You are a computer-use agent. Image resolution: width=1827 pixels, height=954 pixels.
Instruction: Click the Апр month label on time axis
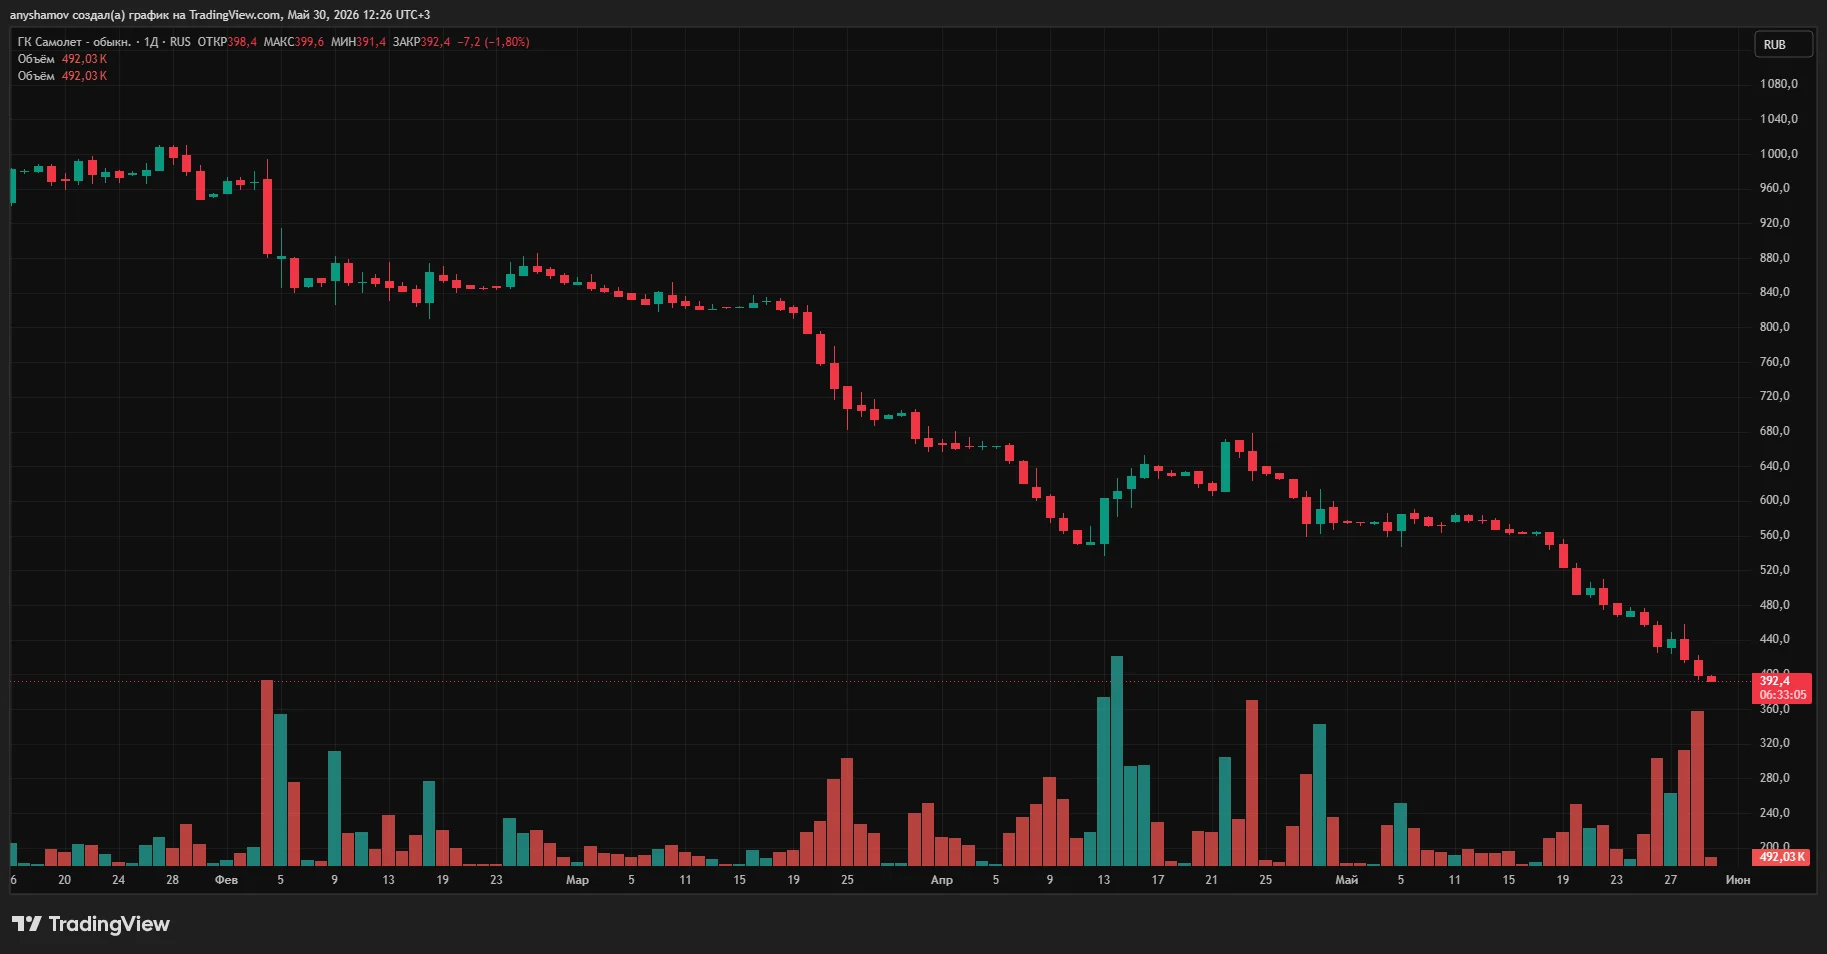click(942, 880)
